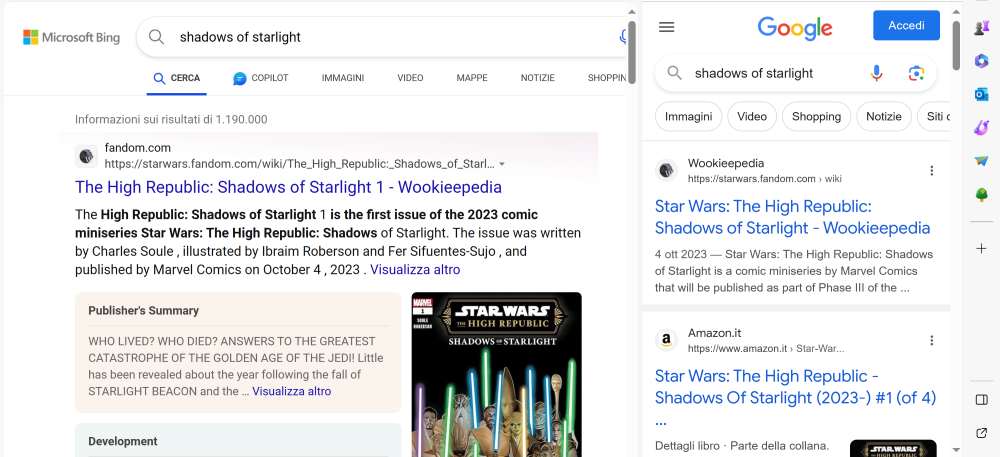Expand the dropdown arrow next to fandom URL
This screenshot has width=1000, height=457.
[502, 164]
